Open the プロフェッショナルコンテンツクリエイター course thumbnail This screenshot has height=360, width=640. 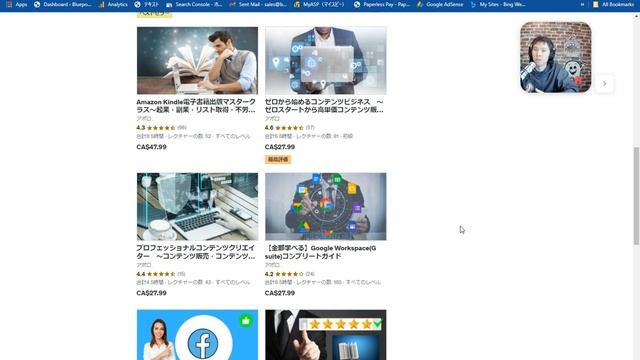pyautogui.click(x=197, y=207)
